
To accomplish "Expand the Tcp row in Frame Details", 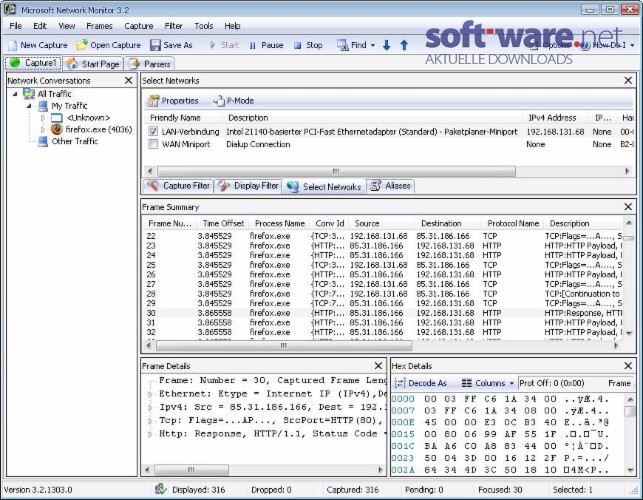I will click(150, 421).
